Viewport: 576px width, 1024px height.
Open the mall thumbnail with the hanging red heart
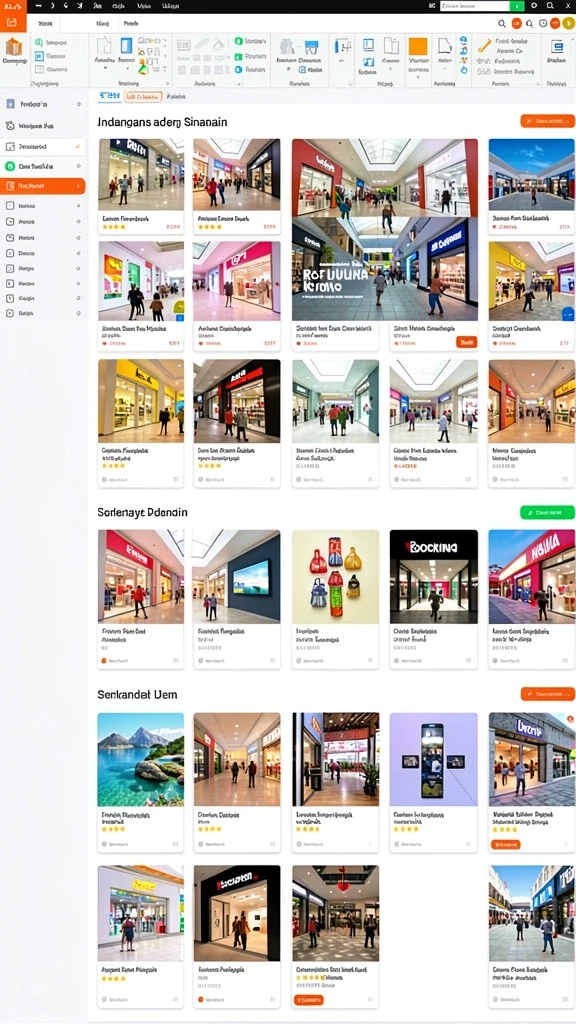pos(336,912)
